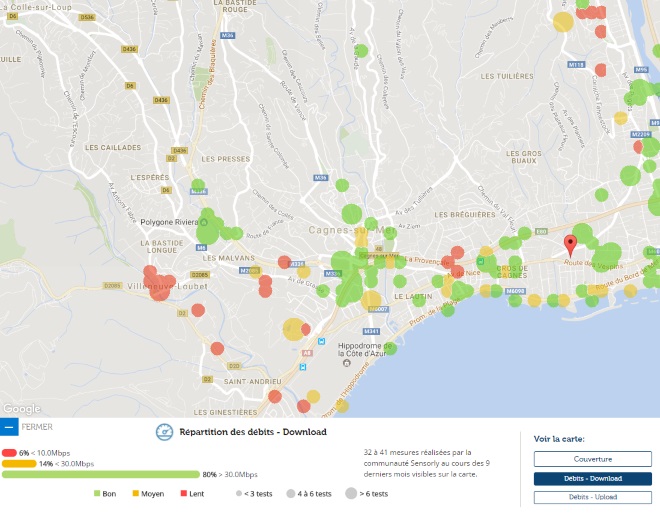Click the speedometer icon beside Répartition des débits
Screen dimensions: 660x518
click(164, 432)
